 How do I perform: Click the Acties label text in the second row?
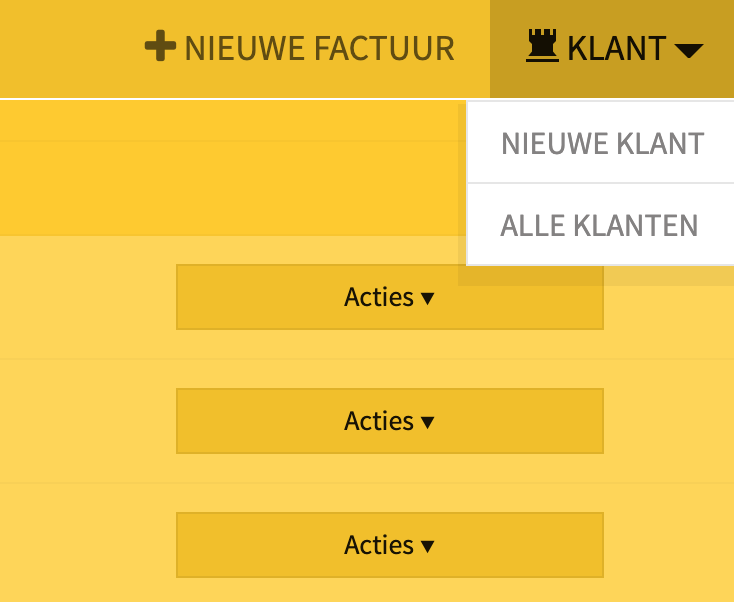[x=379, y=421]
